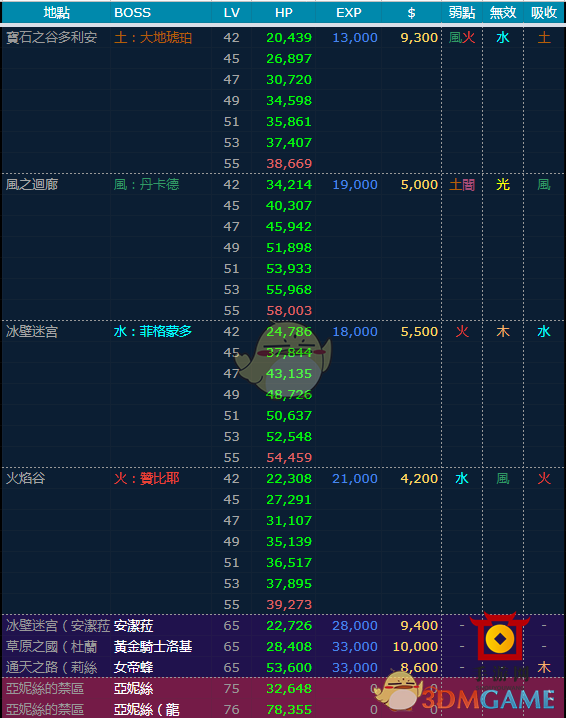Image resolution: width=566 pixels, height=718 pixels.
Task: Select boss name 土：大地琥珀
Action: (x=153, y=38)
